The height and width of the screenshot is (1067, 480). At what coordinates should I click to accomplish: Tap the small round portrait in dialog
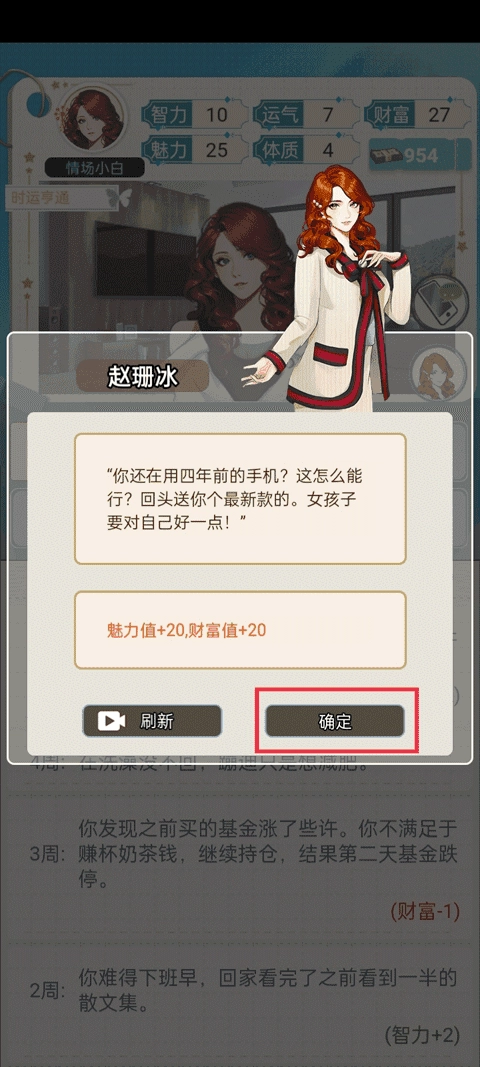pyautogui.click(x=438, y=374)
